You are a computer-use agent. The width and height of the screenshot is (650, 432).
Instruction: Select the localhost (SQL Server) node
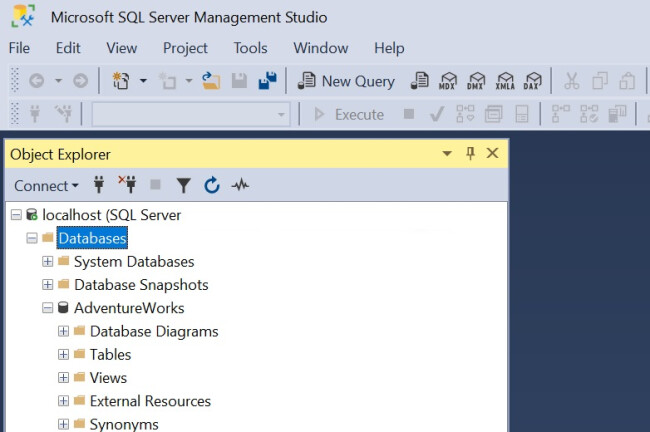click(112, 215)
